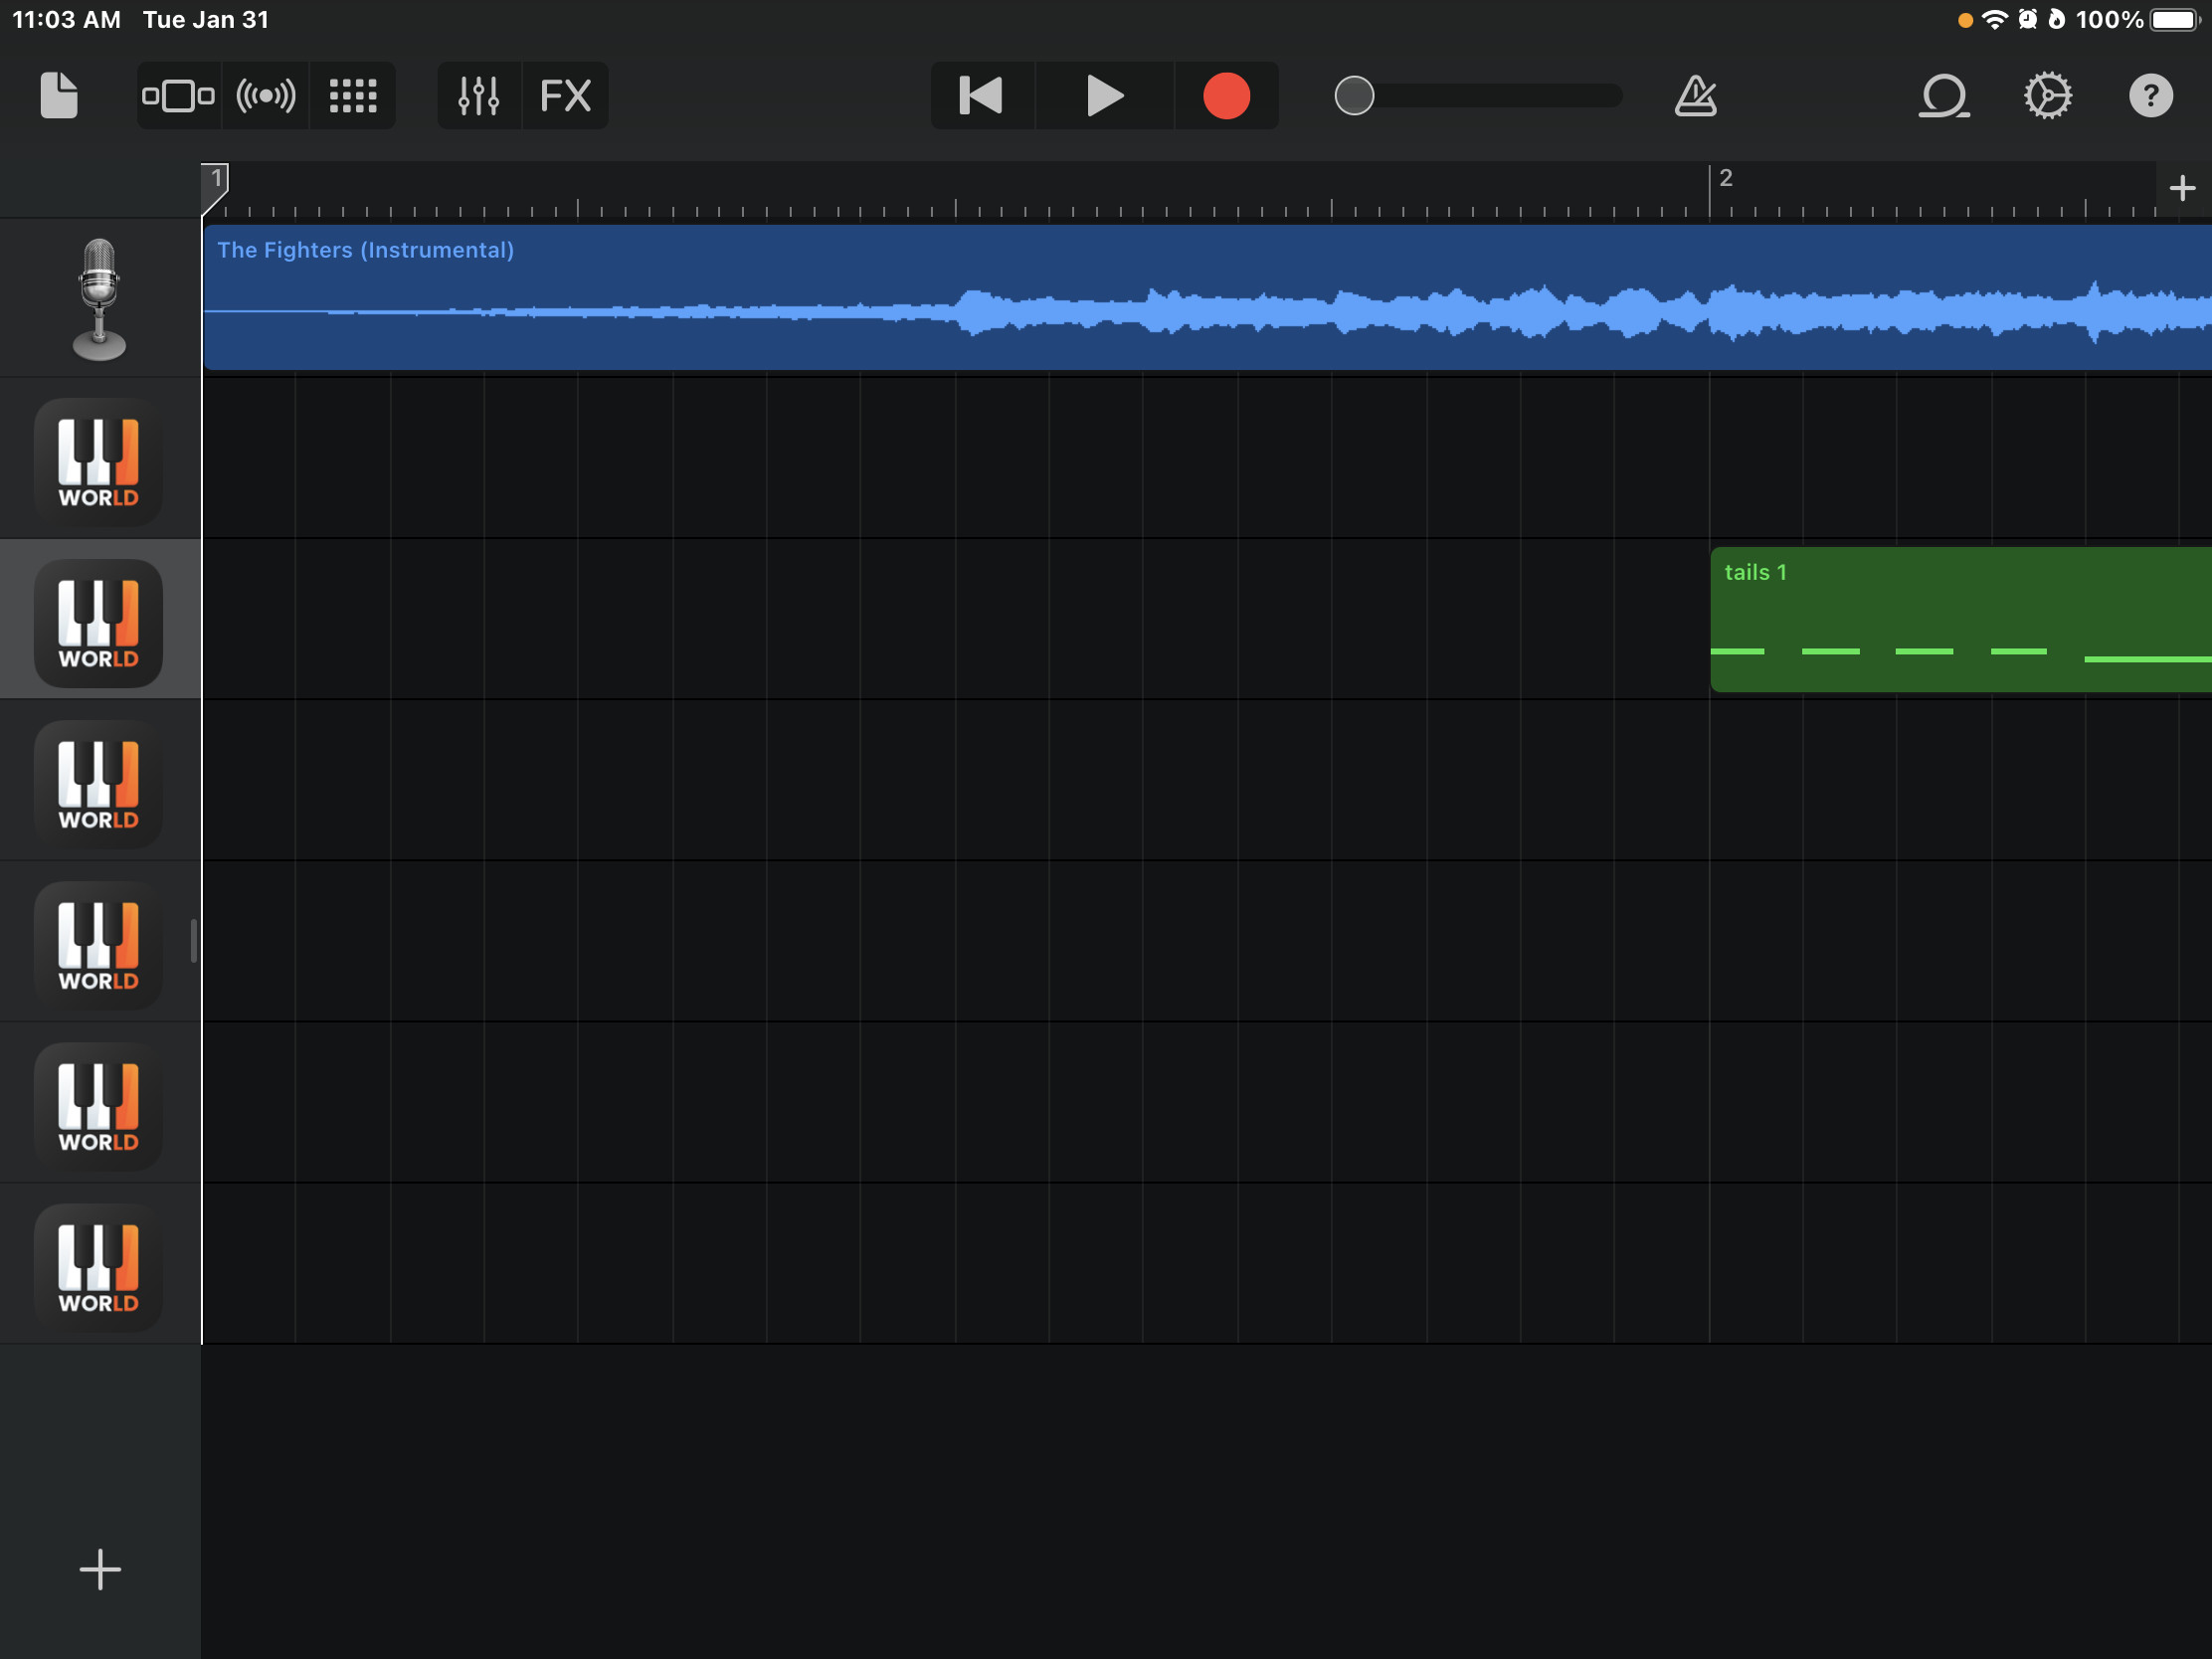This screenshot has height=1659, width=2212.
Task: Select The Fighters (Instrumental) audio region
Action: click(1100, 298)
